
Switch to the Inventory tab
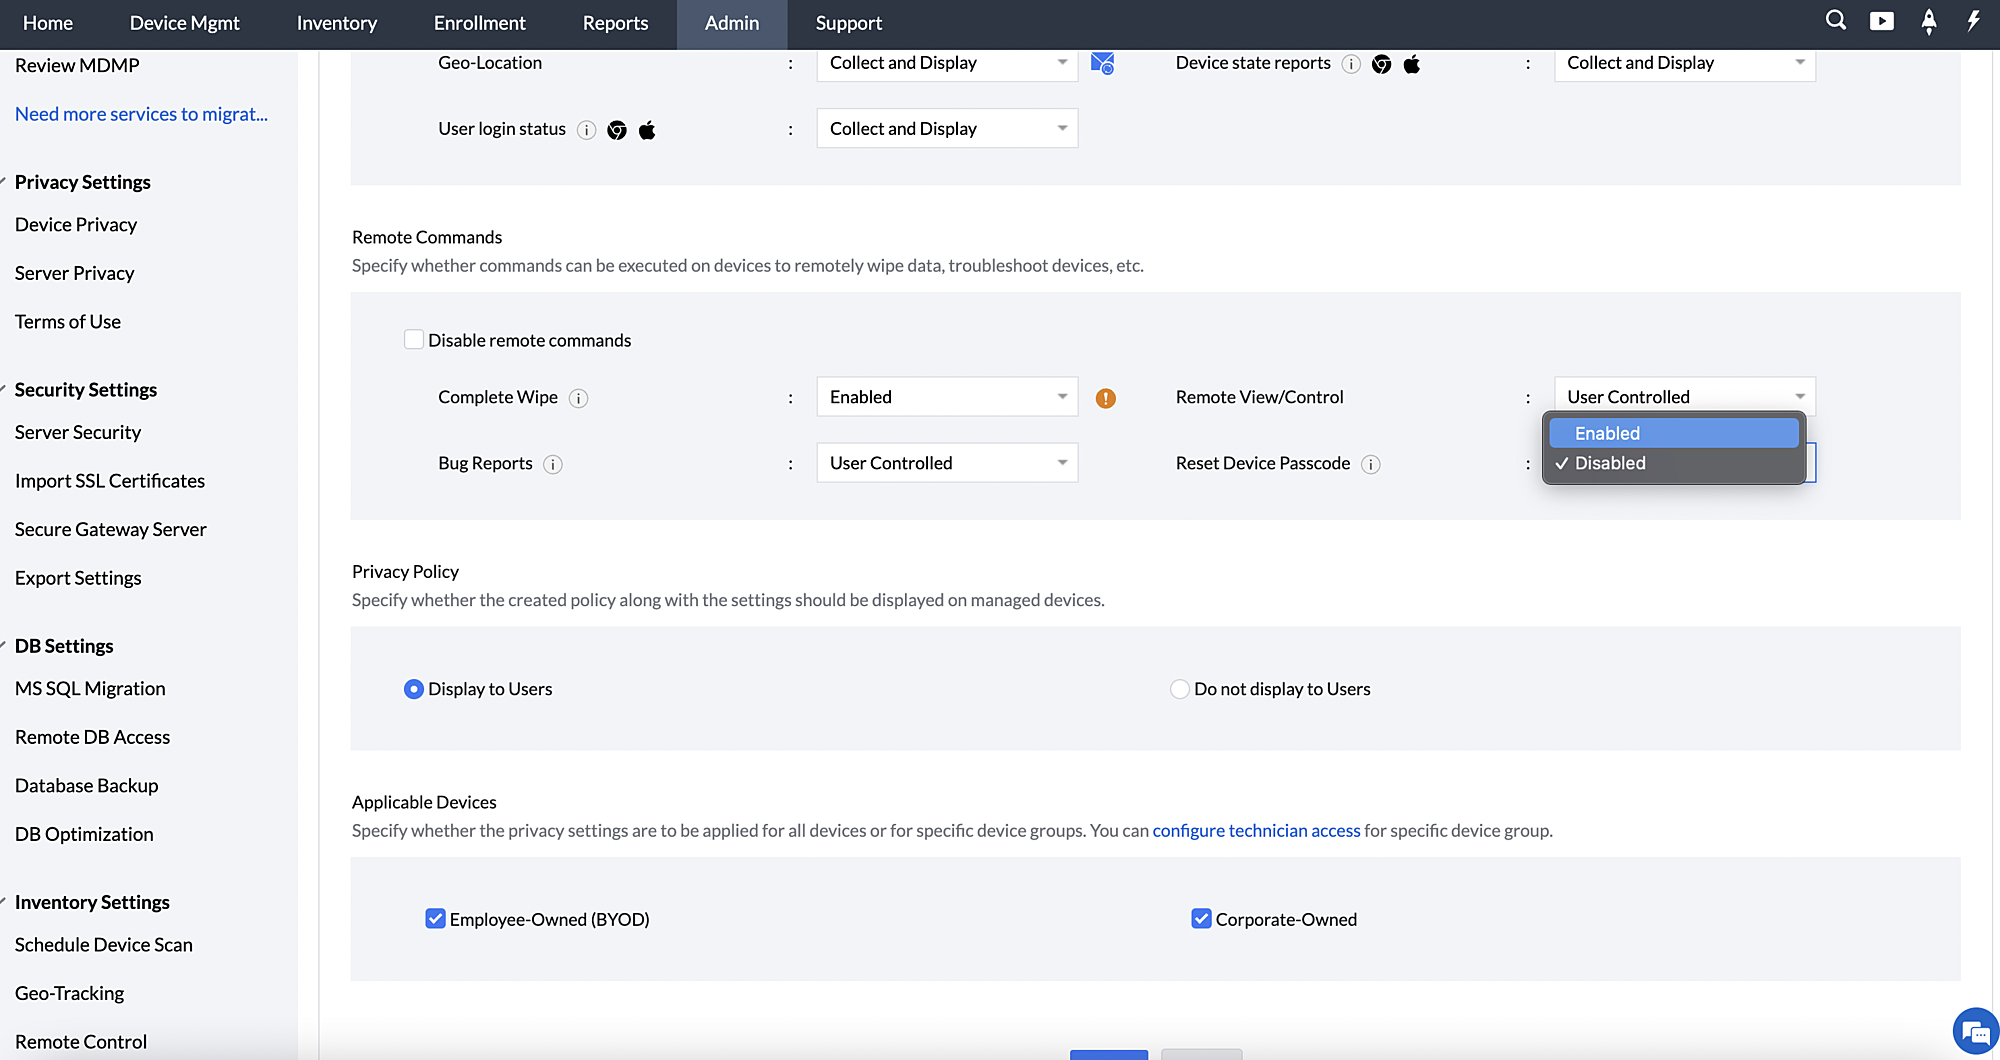point(336,23)
